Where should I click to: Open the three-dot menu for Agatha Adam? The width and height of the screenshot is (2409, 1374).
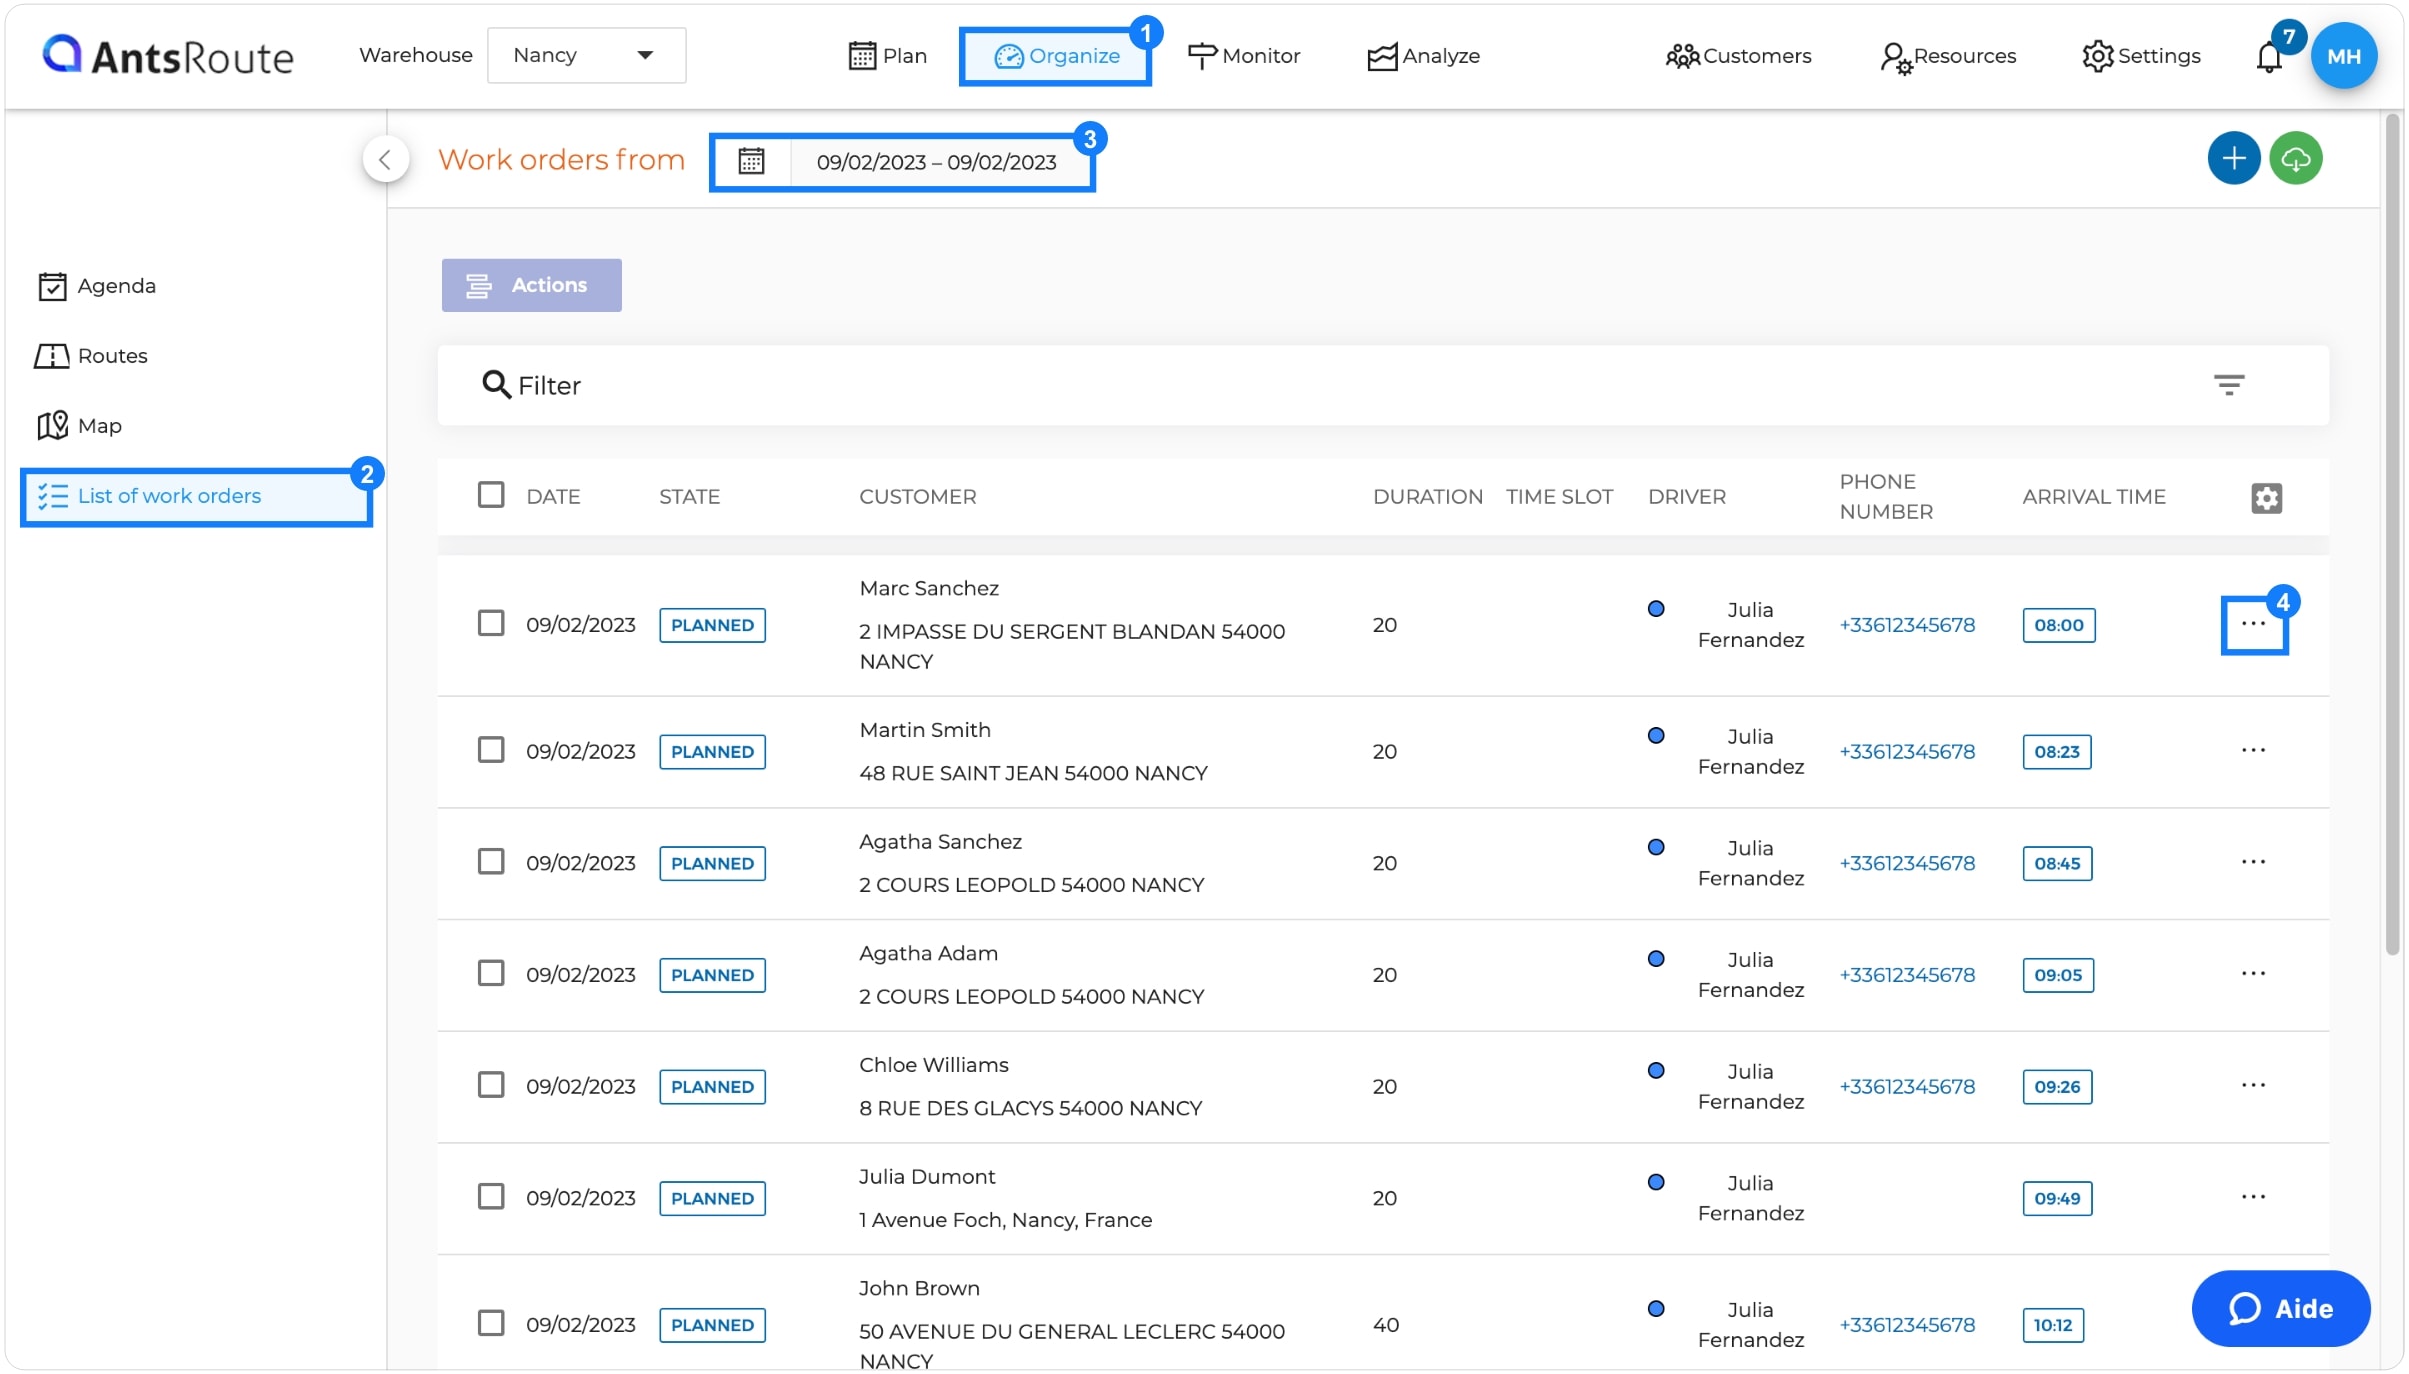tap(2253, 974)
